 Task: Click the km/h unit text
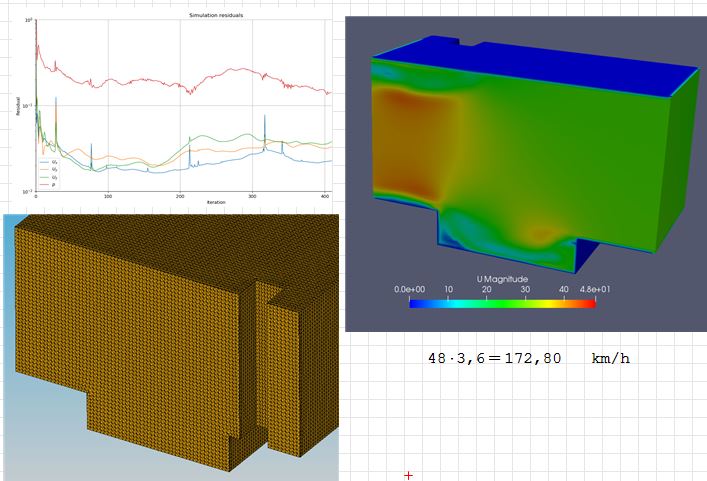point(611,359)
